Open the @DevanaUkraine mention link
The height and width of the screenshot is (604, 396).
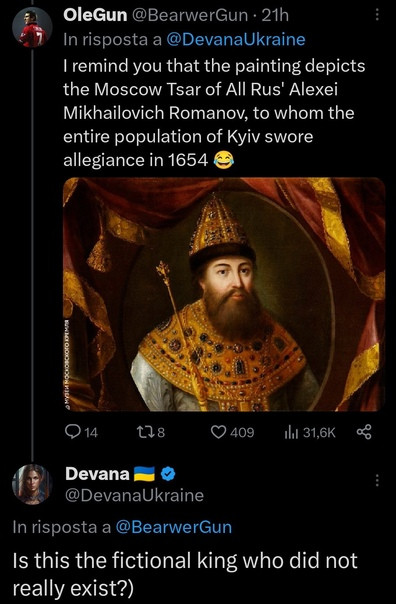tap(236, 39)
